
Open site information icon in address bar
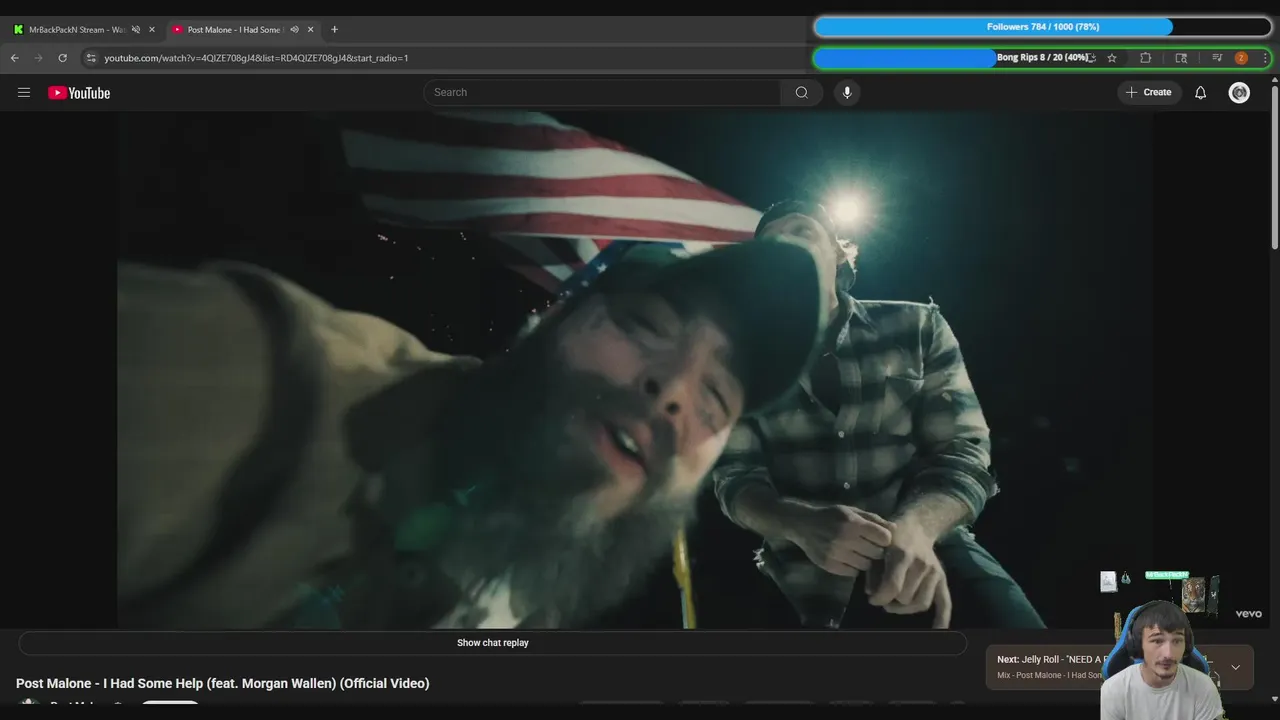(x=90, y=58)
